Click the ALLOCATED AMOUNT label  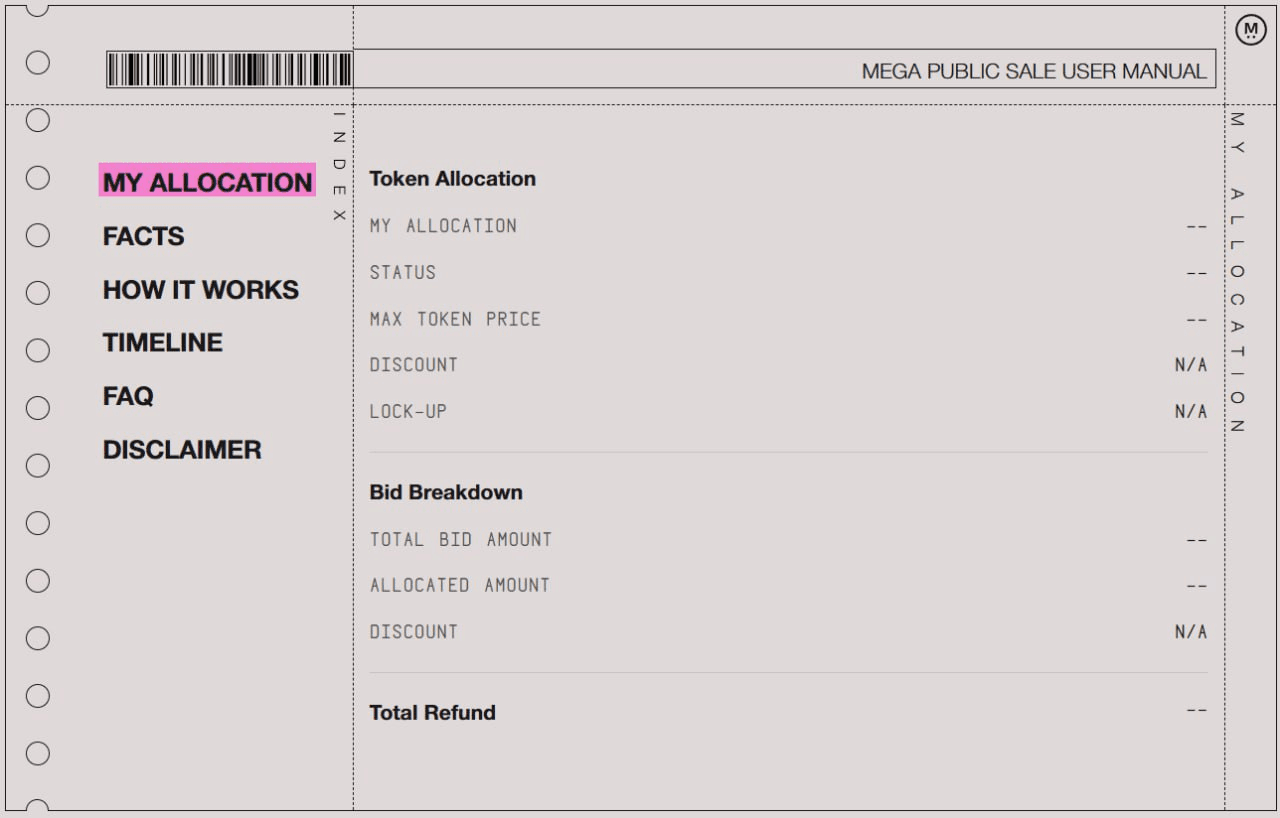coord(460,586)
